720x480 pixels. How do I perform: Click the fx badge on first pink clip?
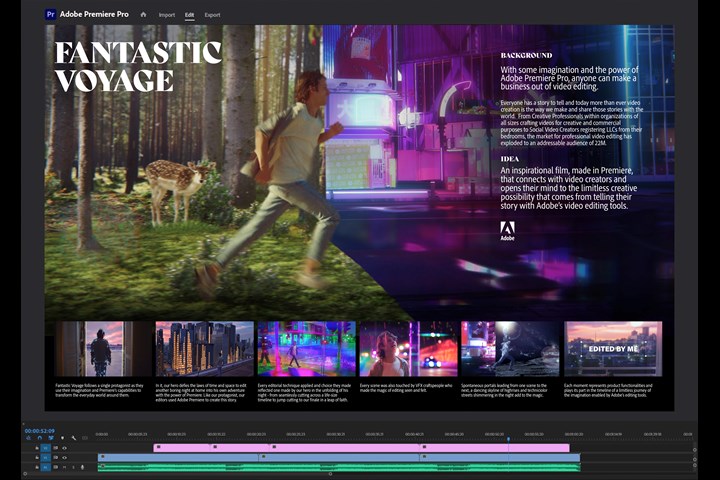coord(158,446)
